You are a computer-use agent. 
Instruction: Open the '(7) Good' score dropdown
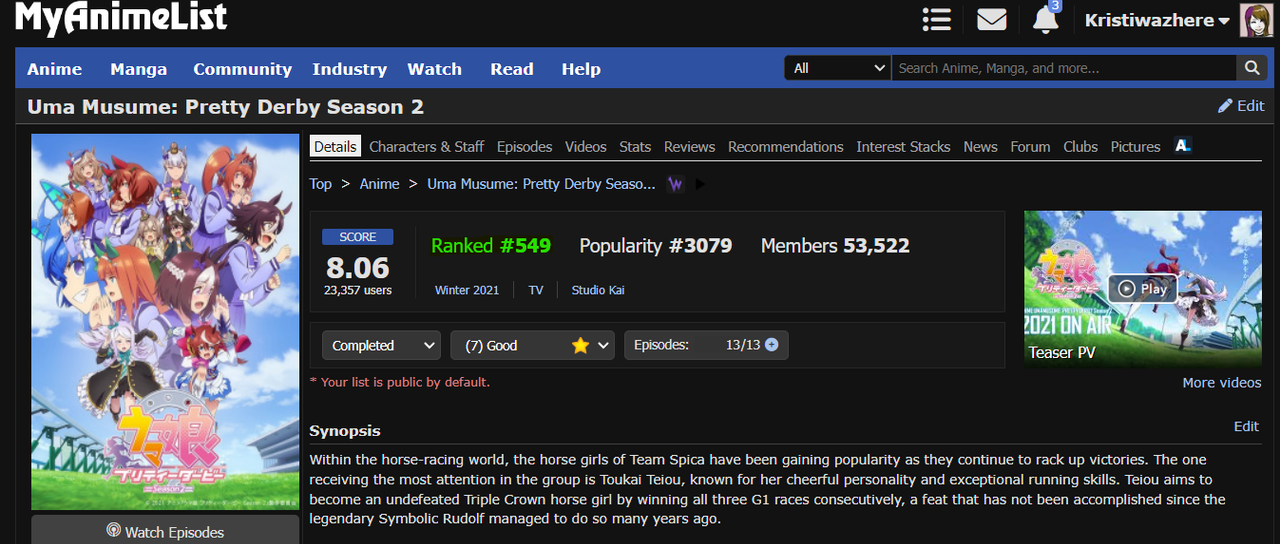tap(532, 345)
